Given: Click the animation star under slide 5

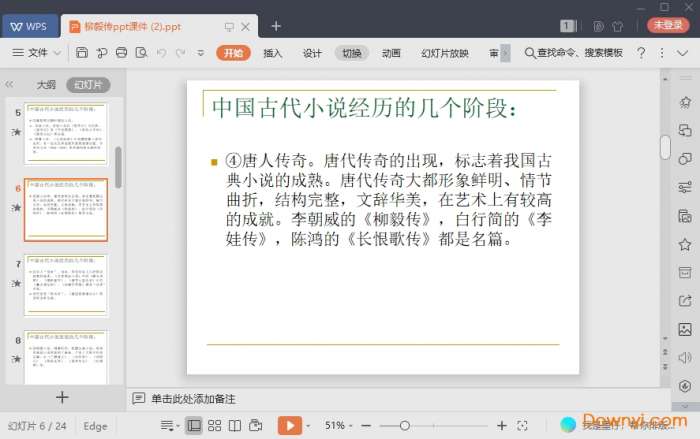Looking at the screenshot, I should pos(17,132).
